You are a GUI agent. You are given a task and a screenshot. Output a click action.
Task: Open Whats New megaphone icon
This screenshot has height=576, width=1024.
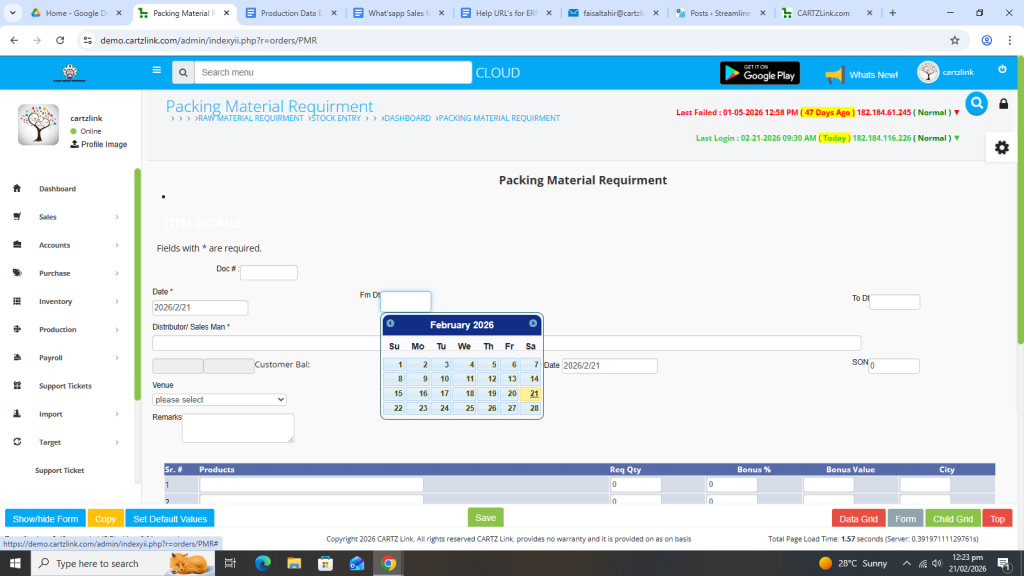point(834,75)
